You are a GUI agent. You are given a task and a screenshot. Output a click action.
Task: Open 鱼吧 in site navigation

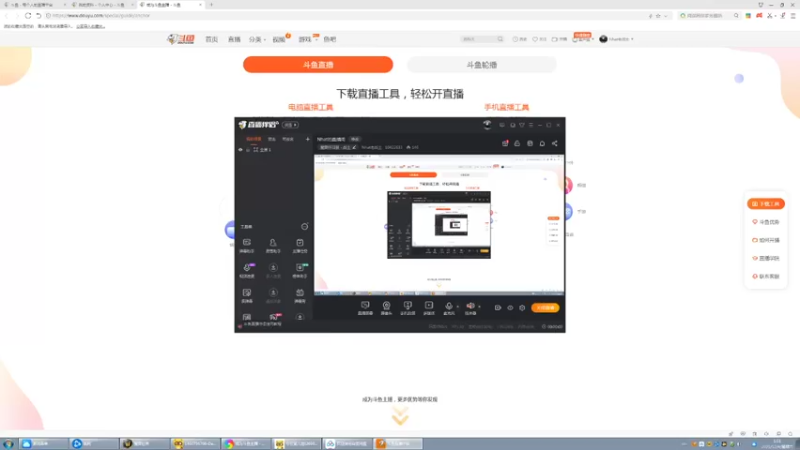tap(330, 39)
